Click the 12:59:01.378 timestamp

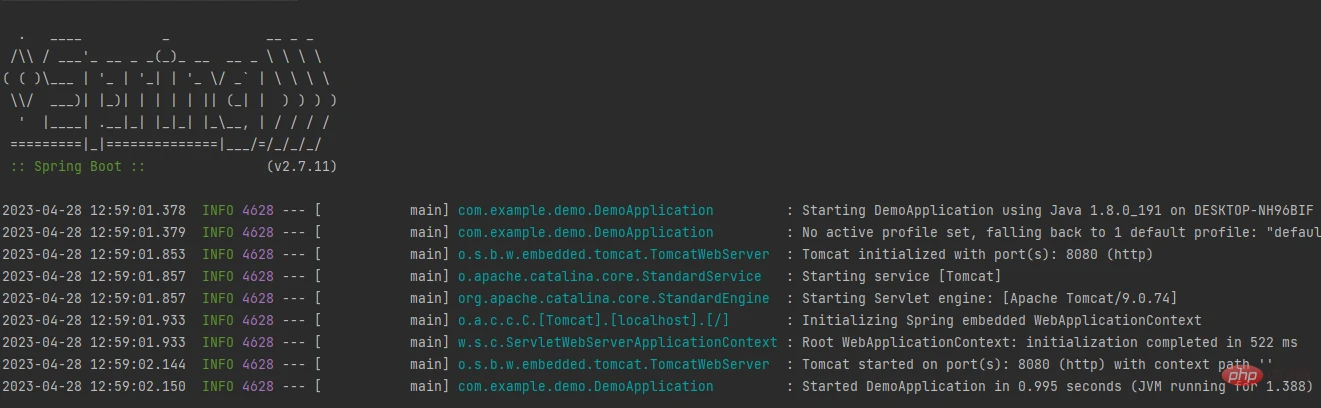(94, 210)
